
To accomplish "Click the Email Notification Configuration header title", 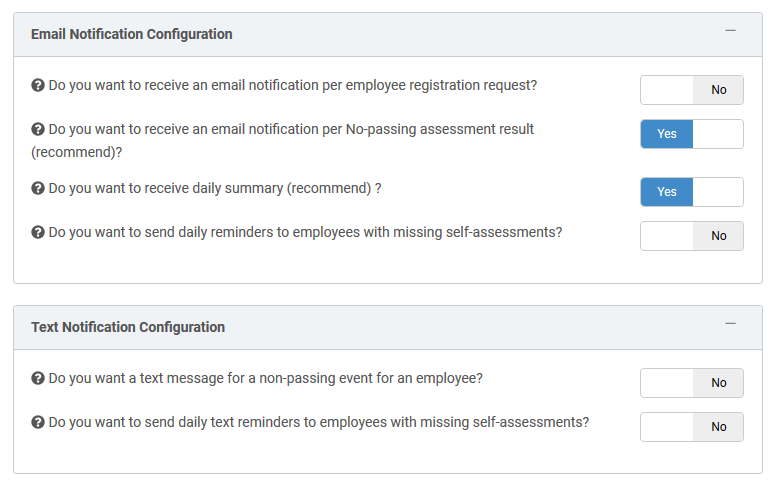I will pyautogui.click(x=132, y=34).
